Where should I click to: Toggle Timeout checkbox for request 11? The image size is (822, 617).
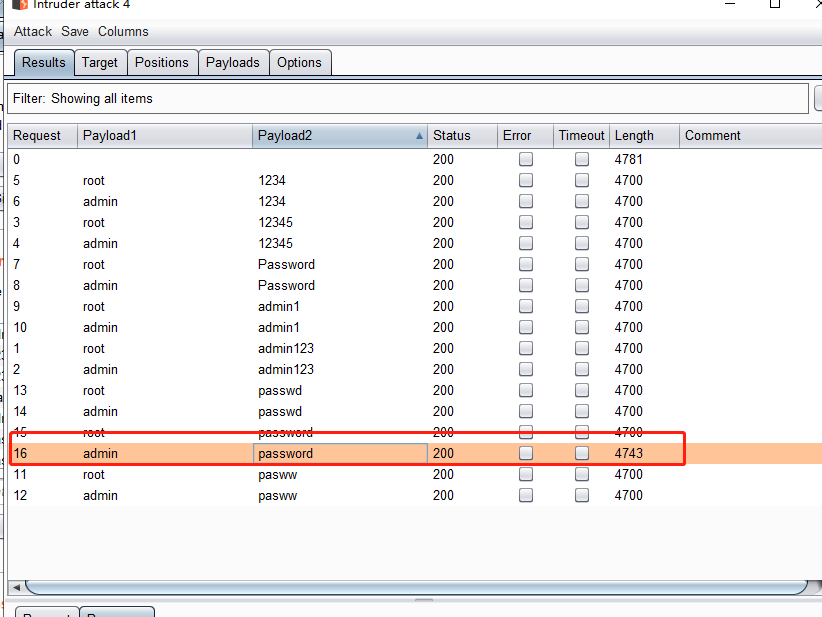pyautogui.click(x=582, y=474)
